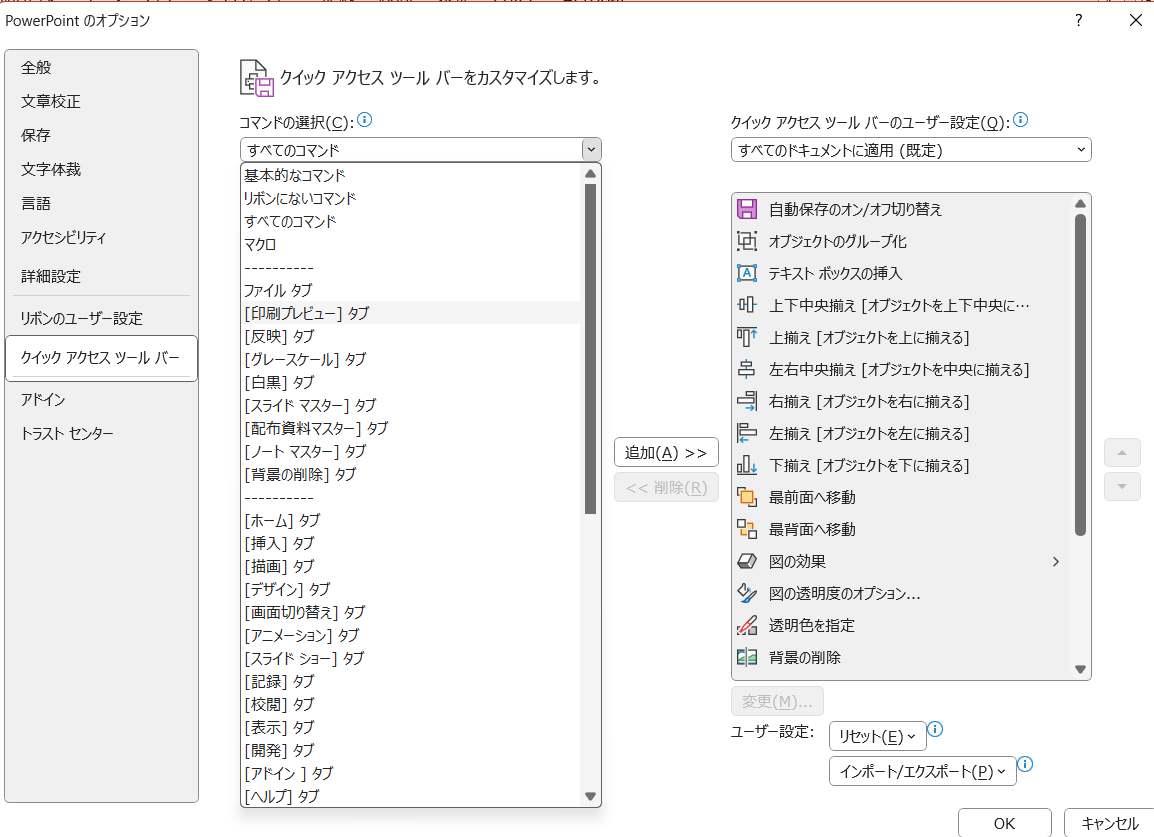
Task: Click the help question mark in the title bar
Action: click(1078, 20)
